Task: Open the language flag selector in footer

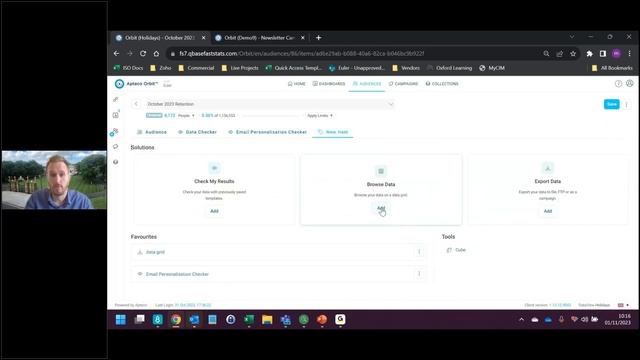Action: point(623,305)
